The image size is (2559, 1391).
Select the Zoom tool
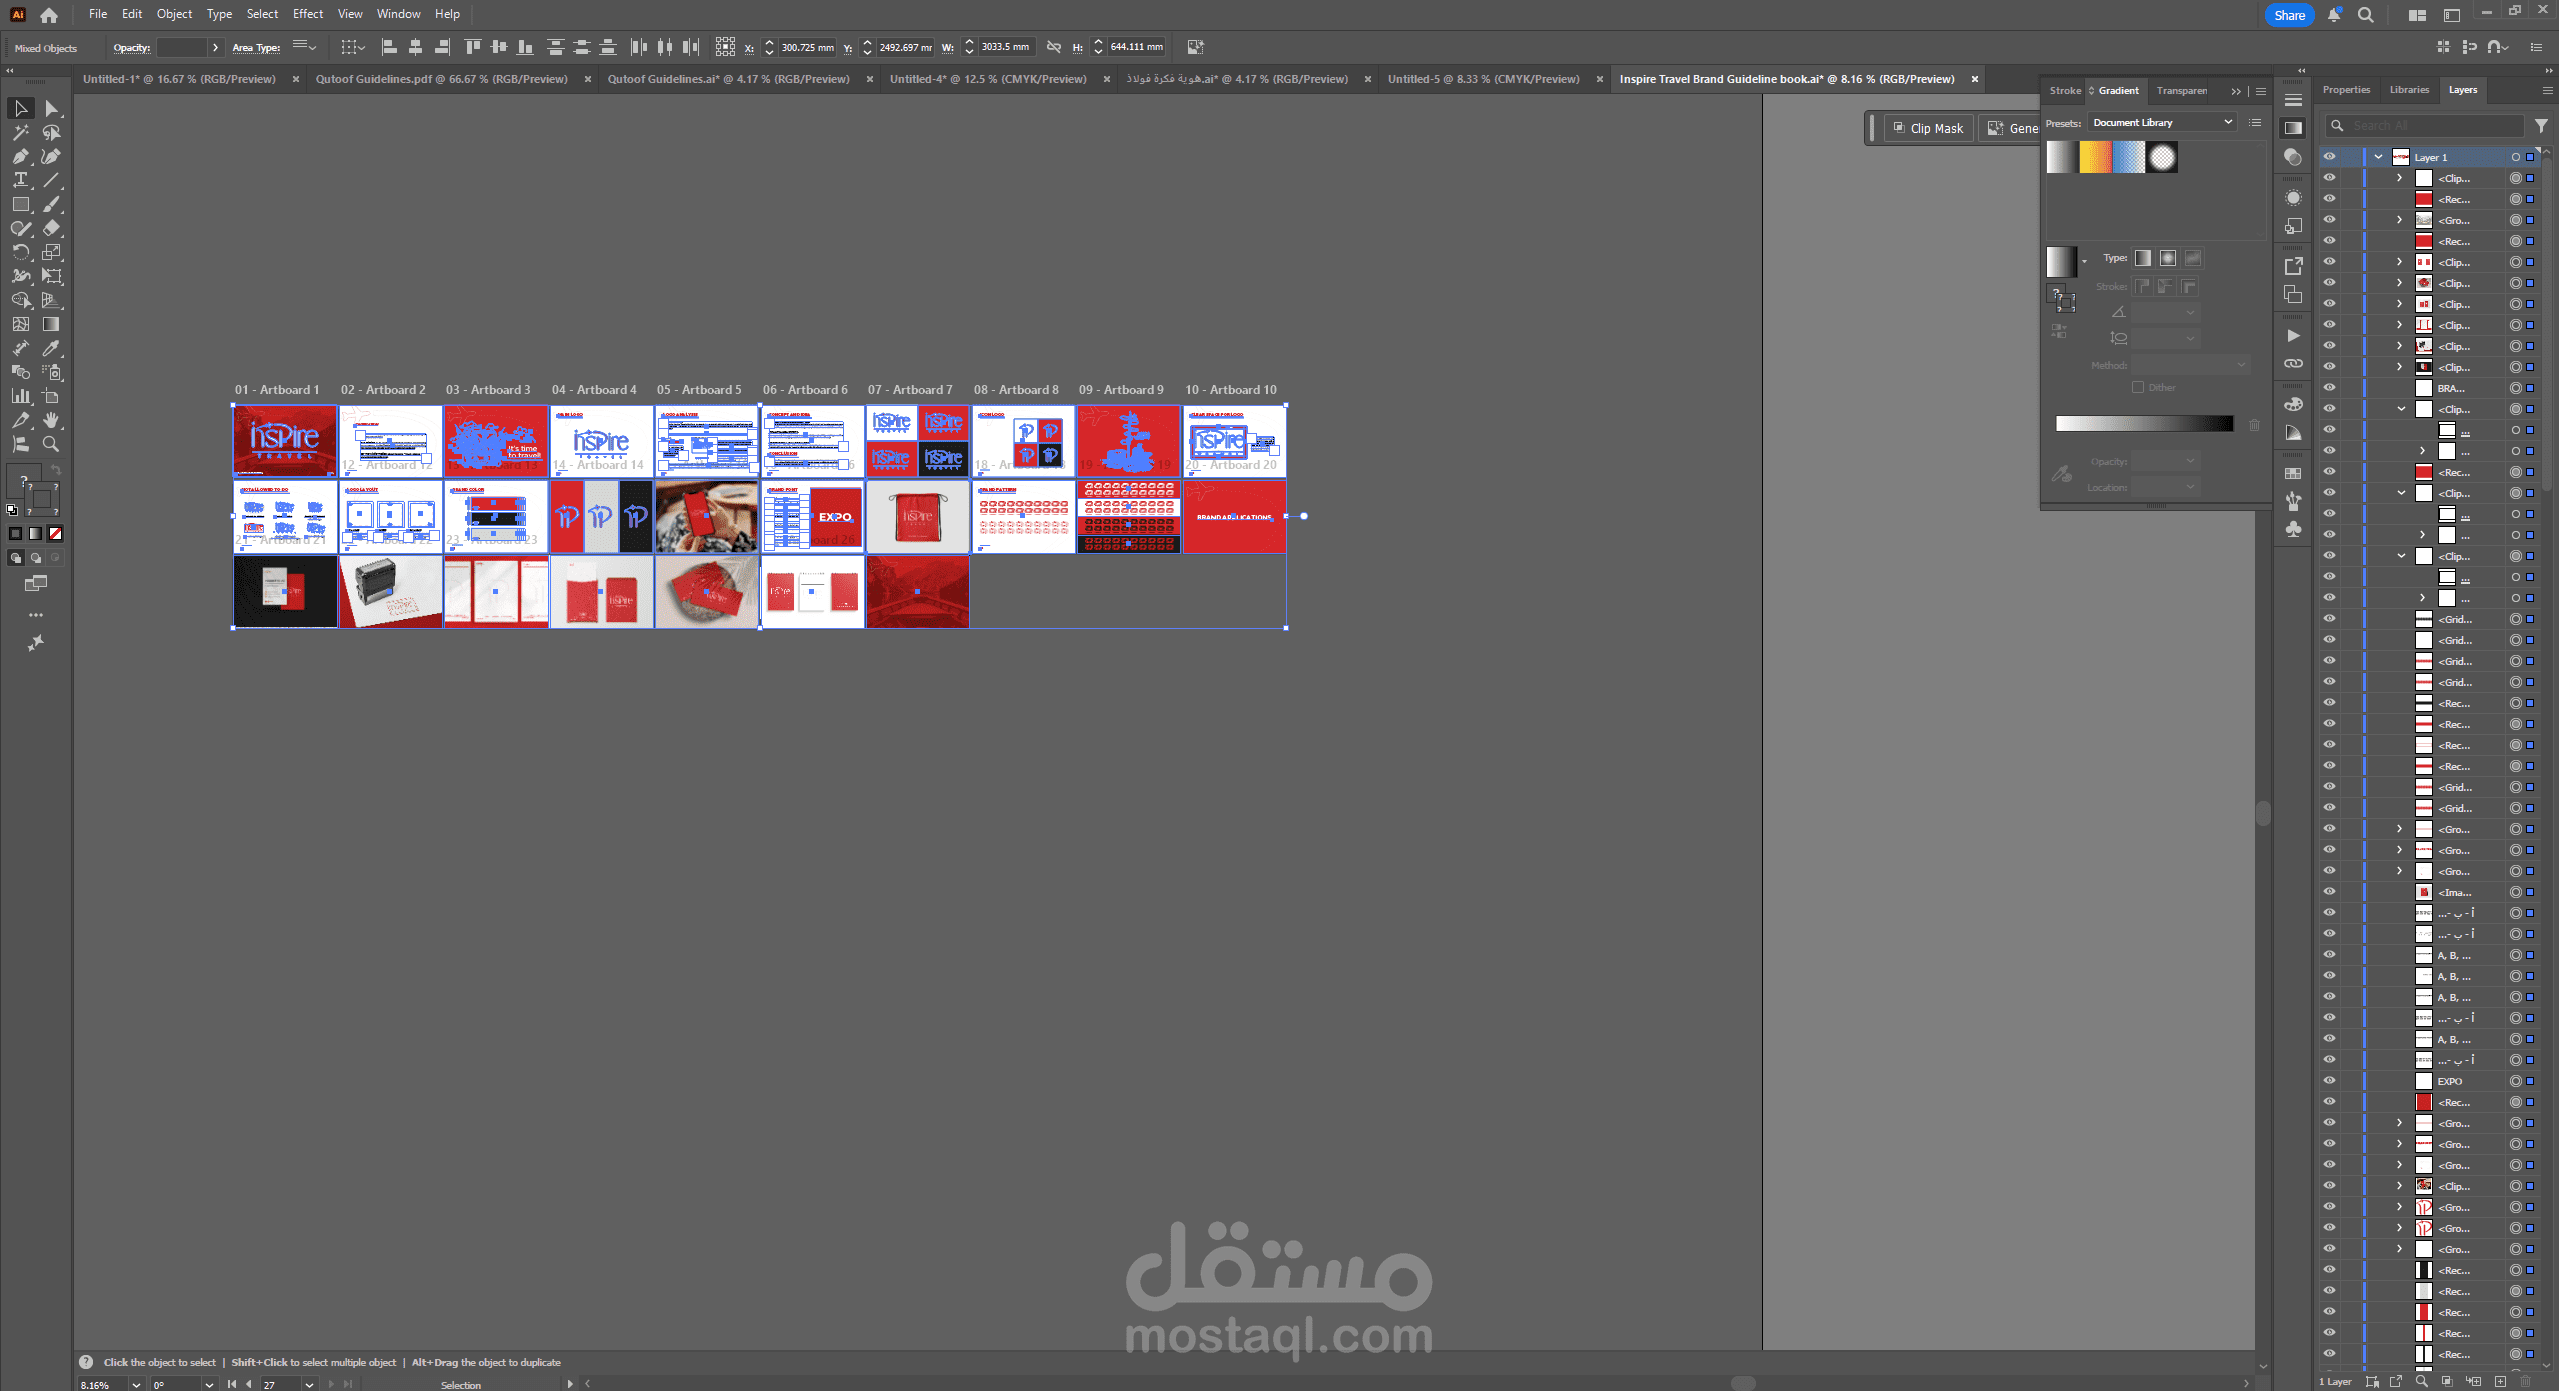click(52, 444)
